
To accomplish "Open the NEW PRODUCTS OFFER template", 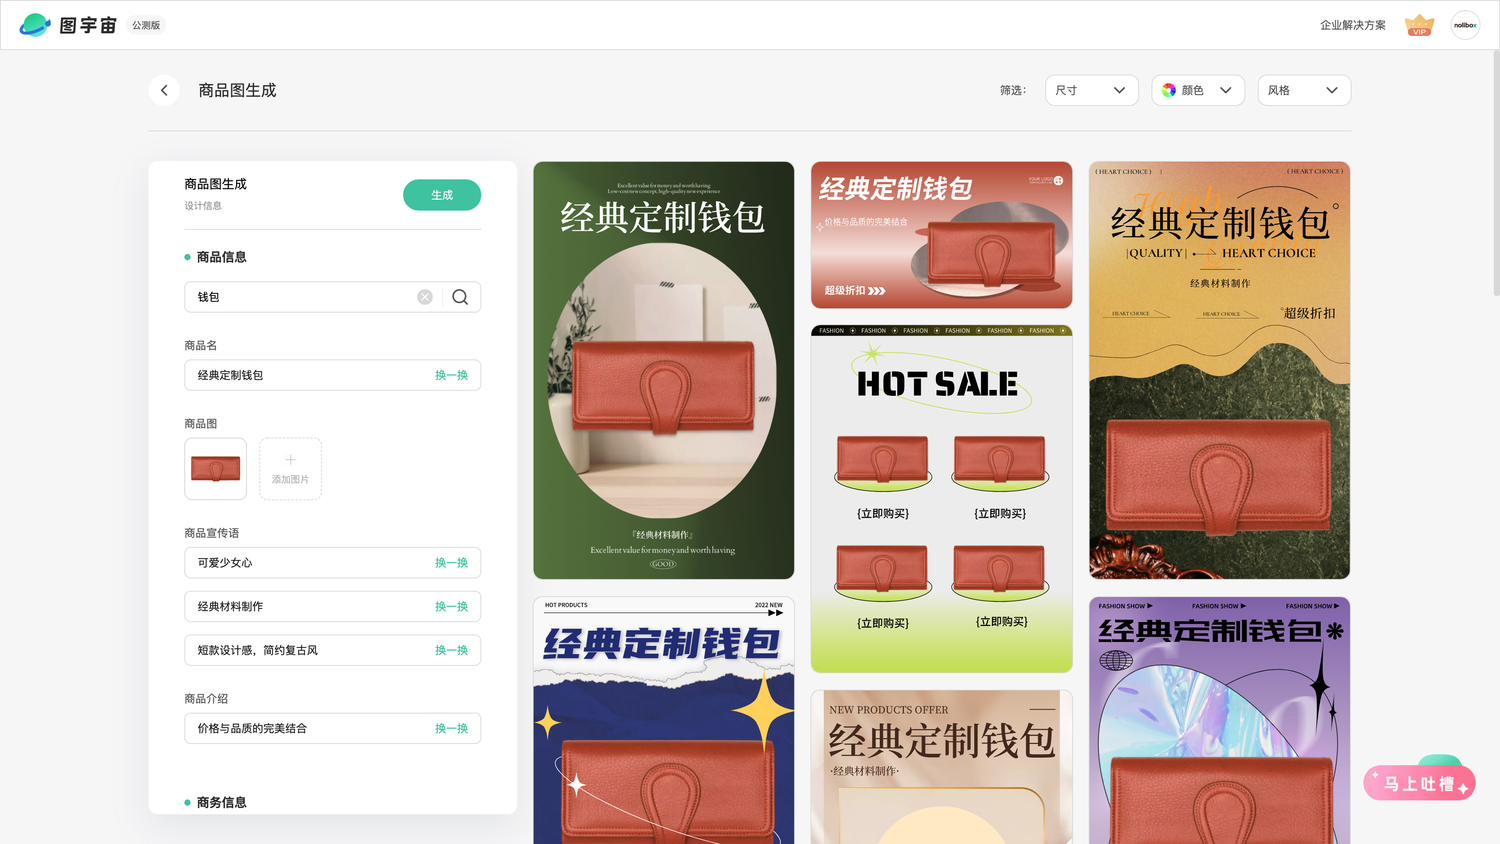I will (941, 767).
